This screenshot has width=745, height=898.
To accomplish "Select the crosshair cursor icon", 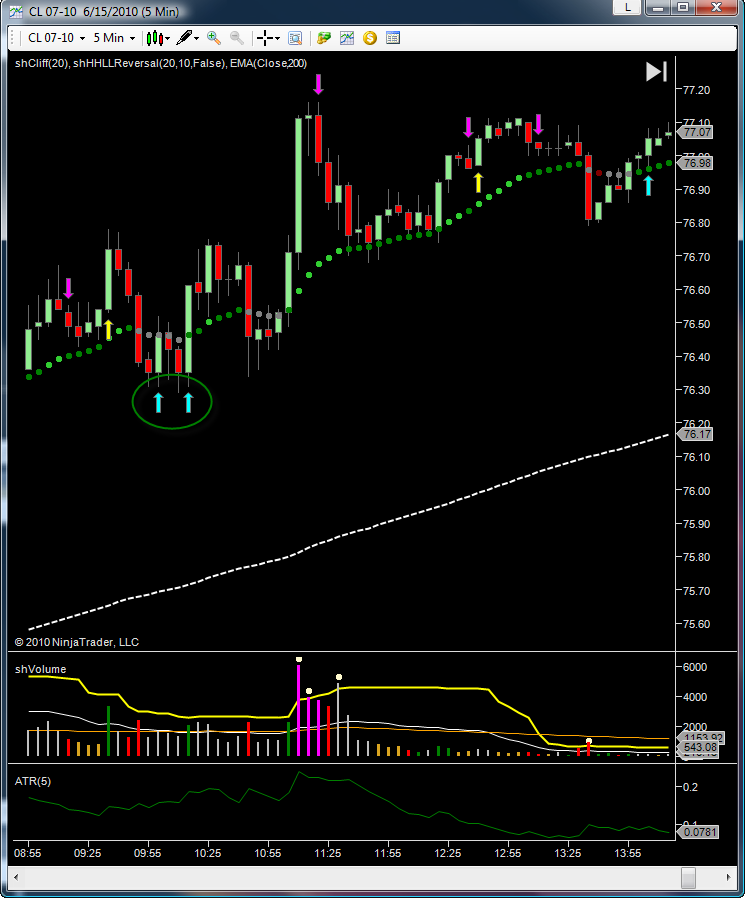I will pos(265,38).
